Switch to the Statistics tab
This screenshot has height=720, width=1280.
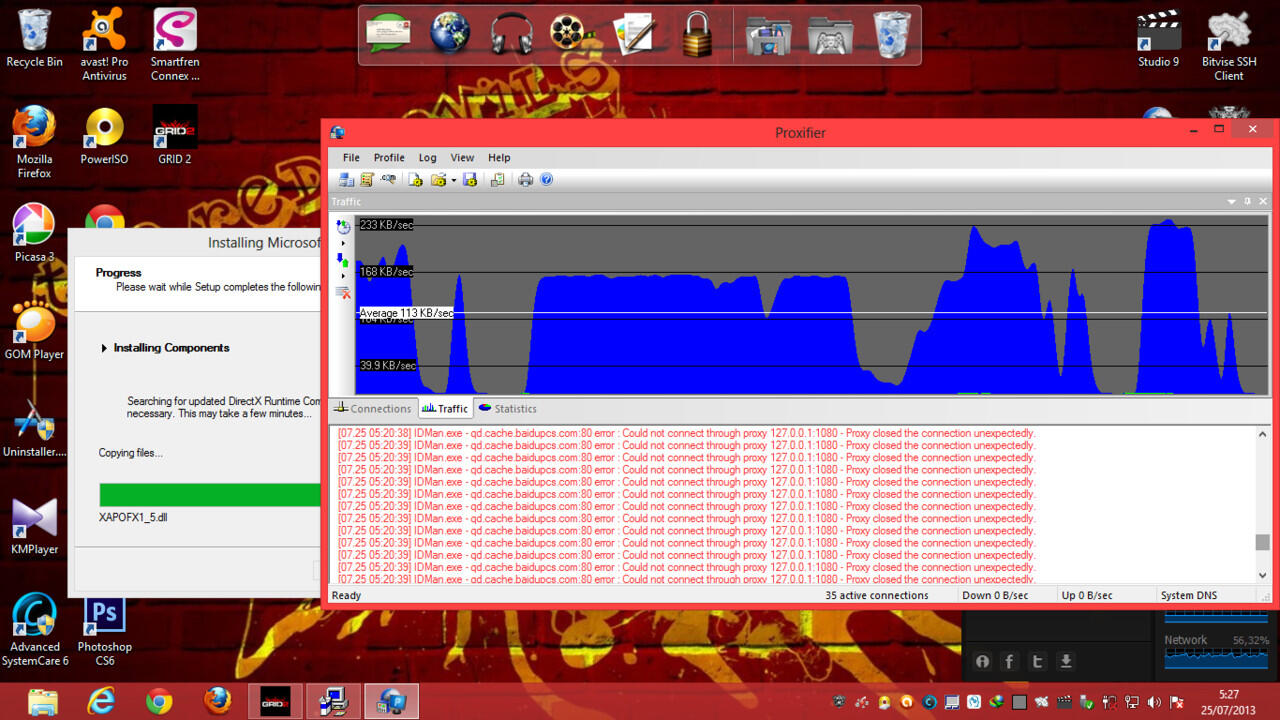[x=508, y=409]
